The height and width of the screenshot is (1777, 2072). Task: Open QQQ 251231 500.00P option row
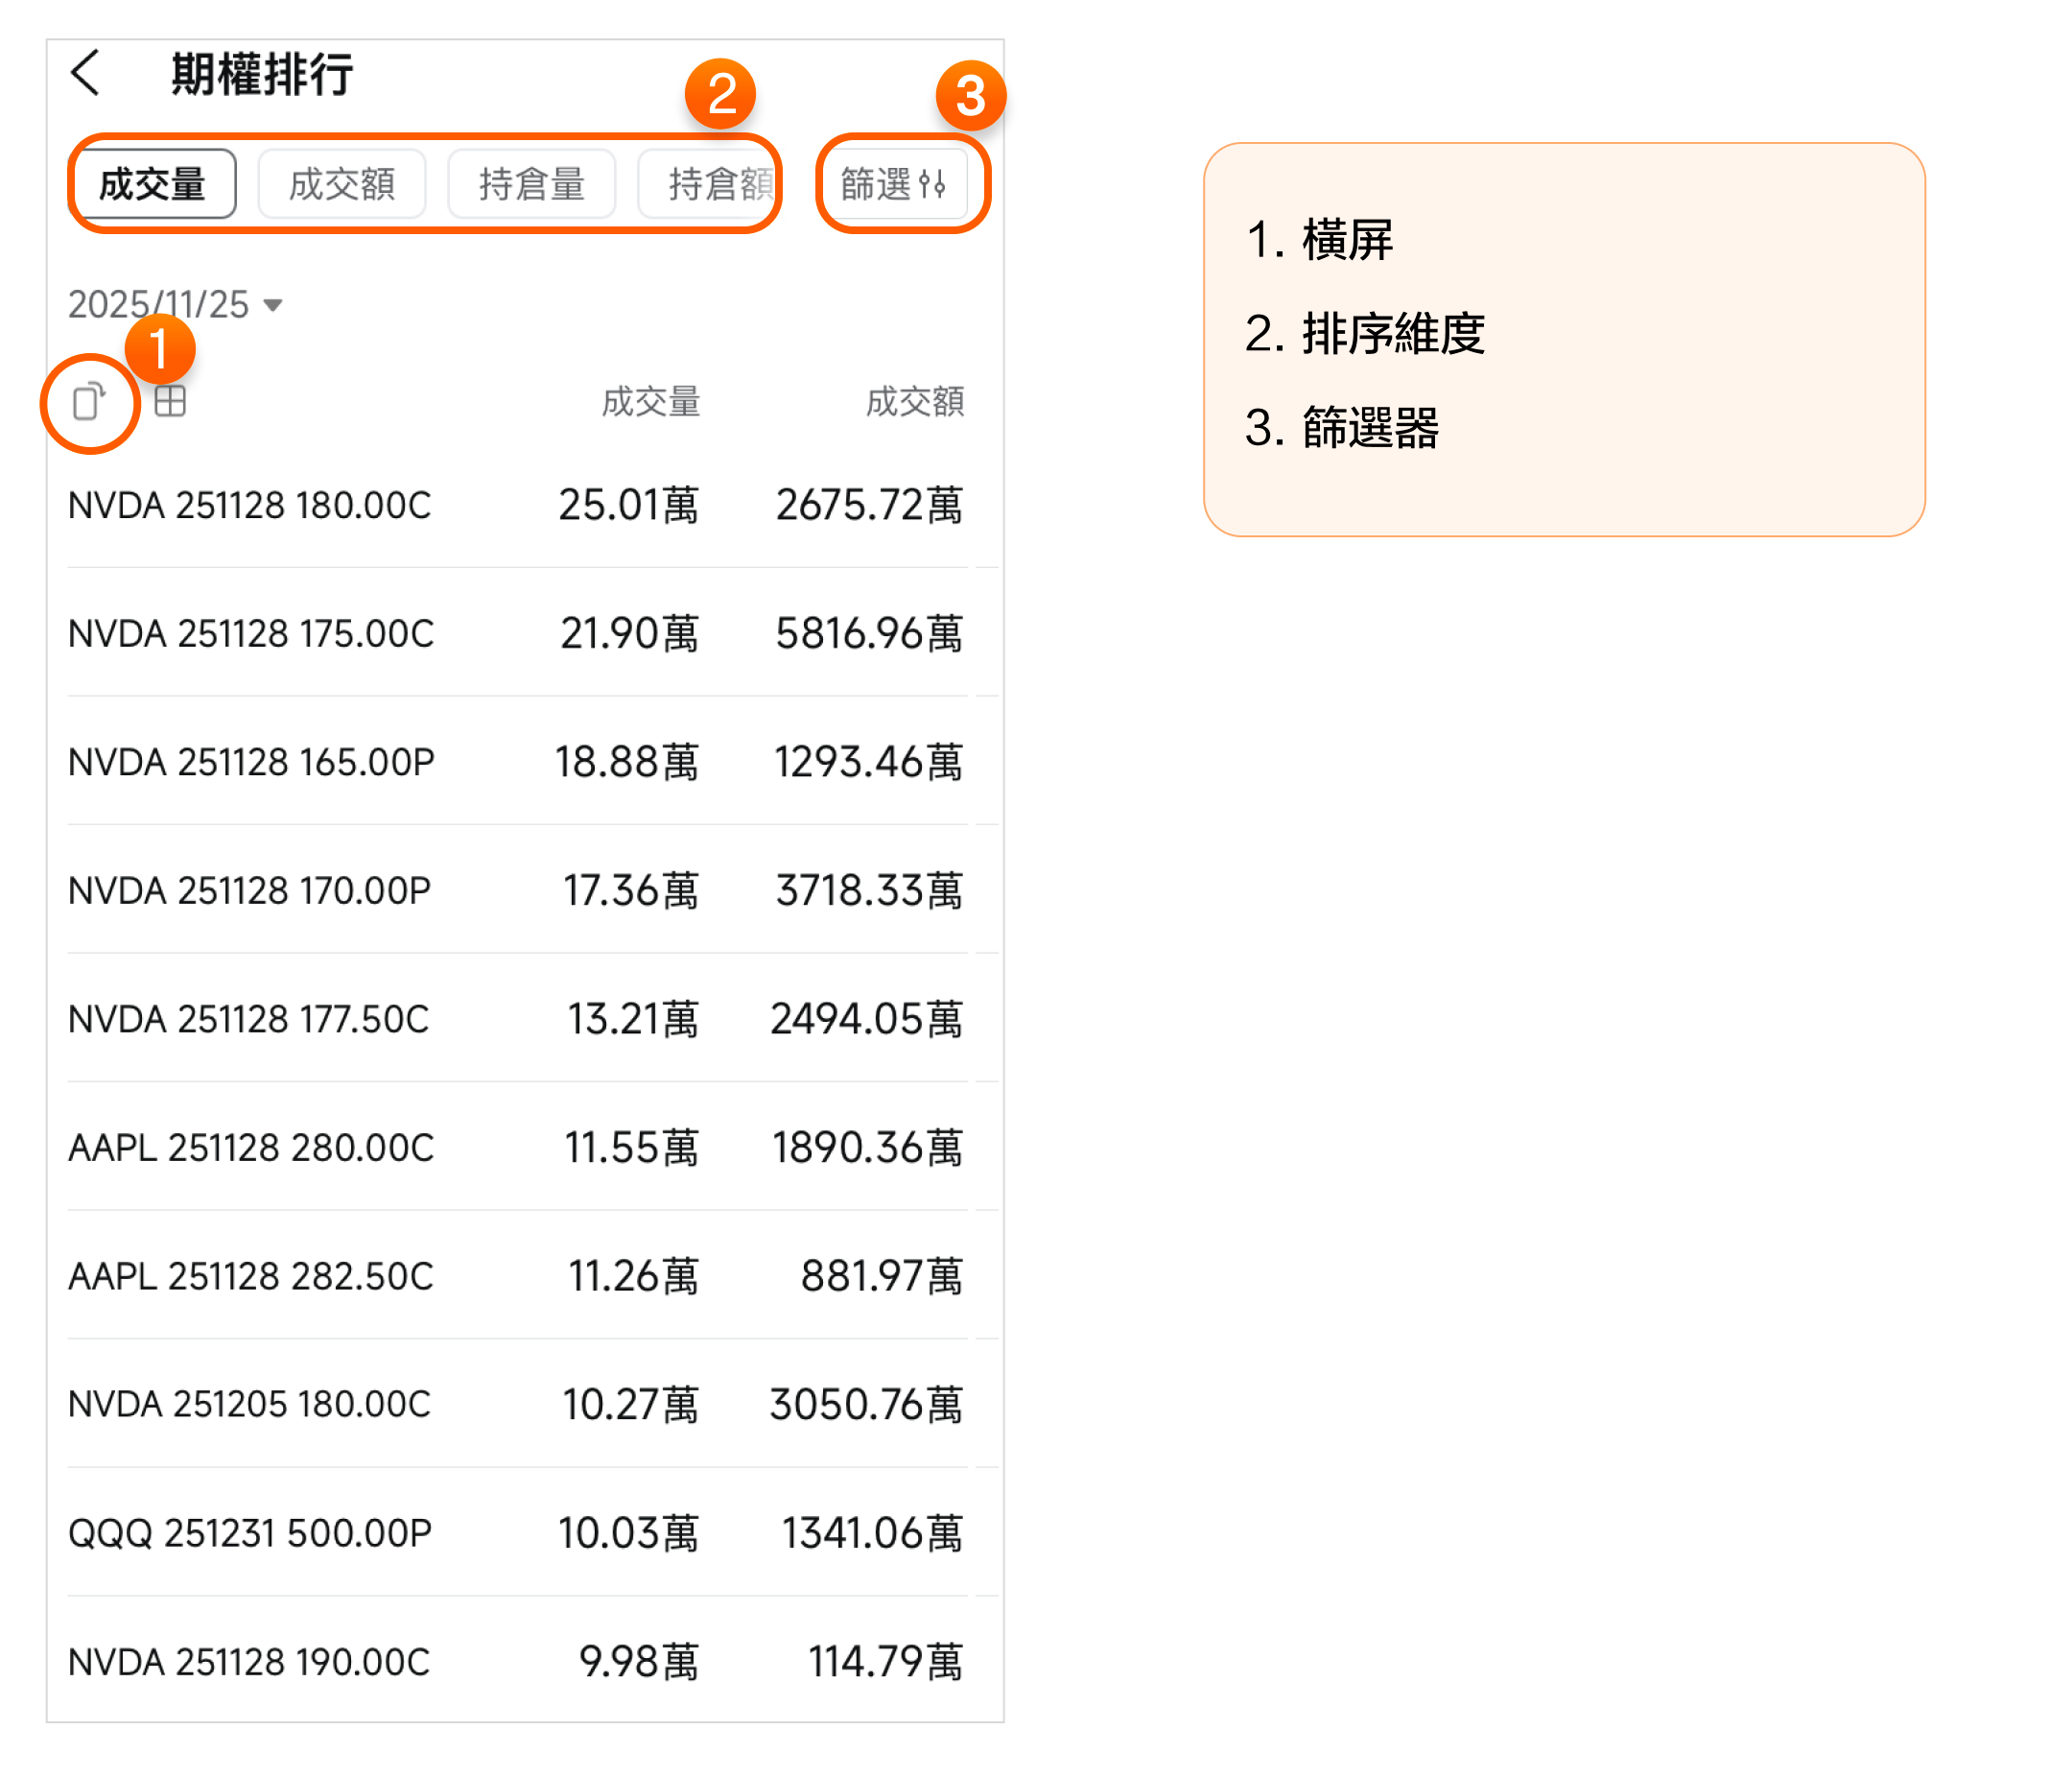[x=250, y=1534]
